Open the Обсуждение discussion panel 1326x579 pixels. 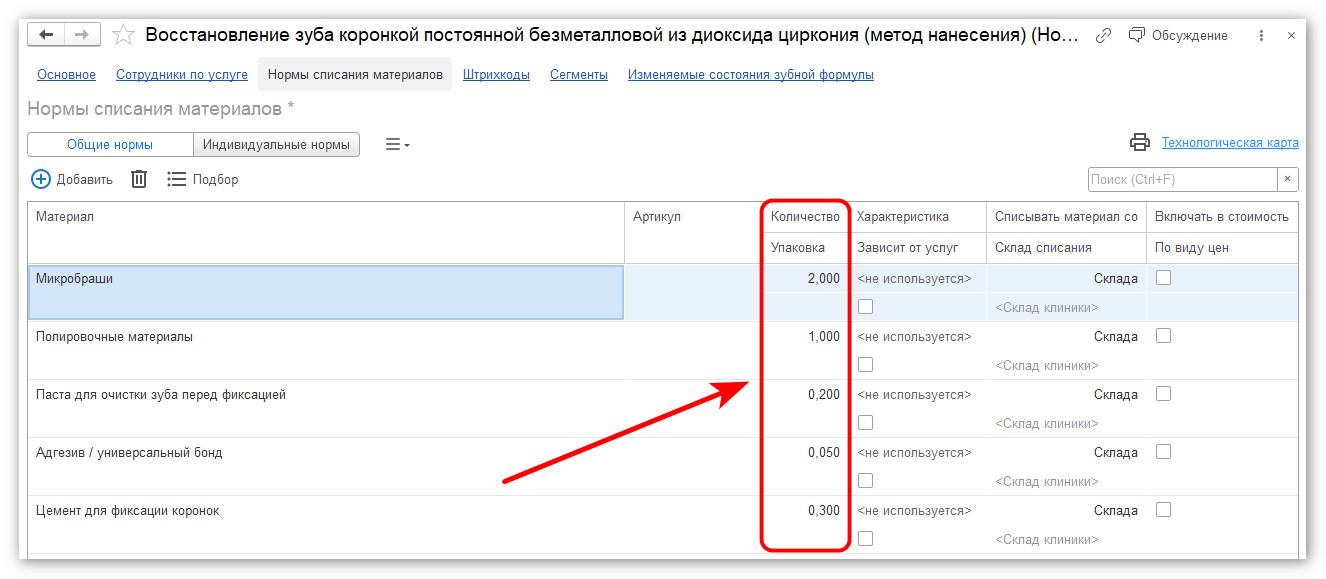pyautogui.click(x=1178, y=35)
